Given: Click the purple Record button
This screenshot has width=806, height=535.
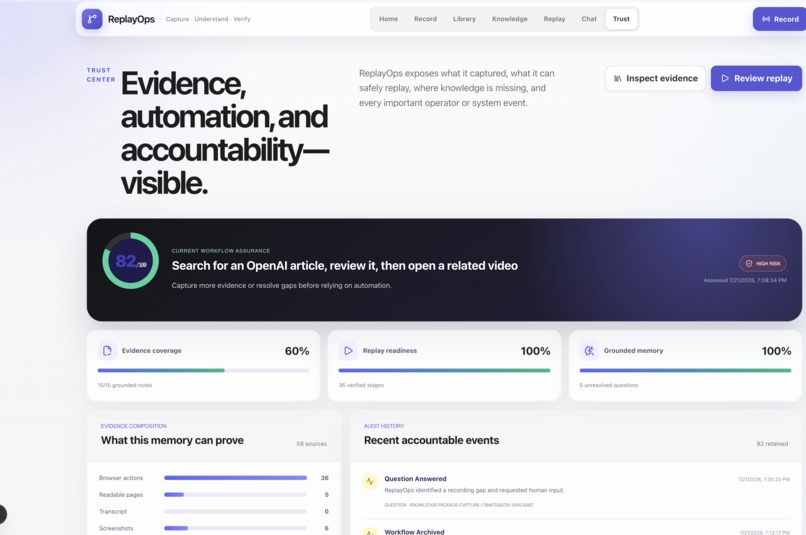Looking at the screenshot, I should click(779, 19).
